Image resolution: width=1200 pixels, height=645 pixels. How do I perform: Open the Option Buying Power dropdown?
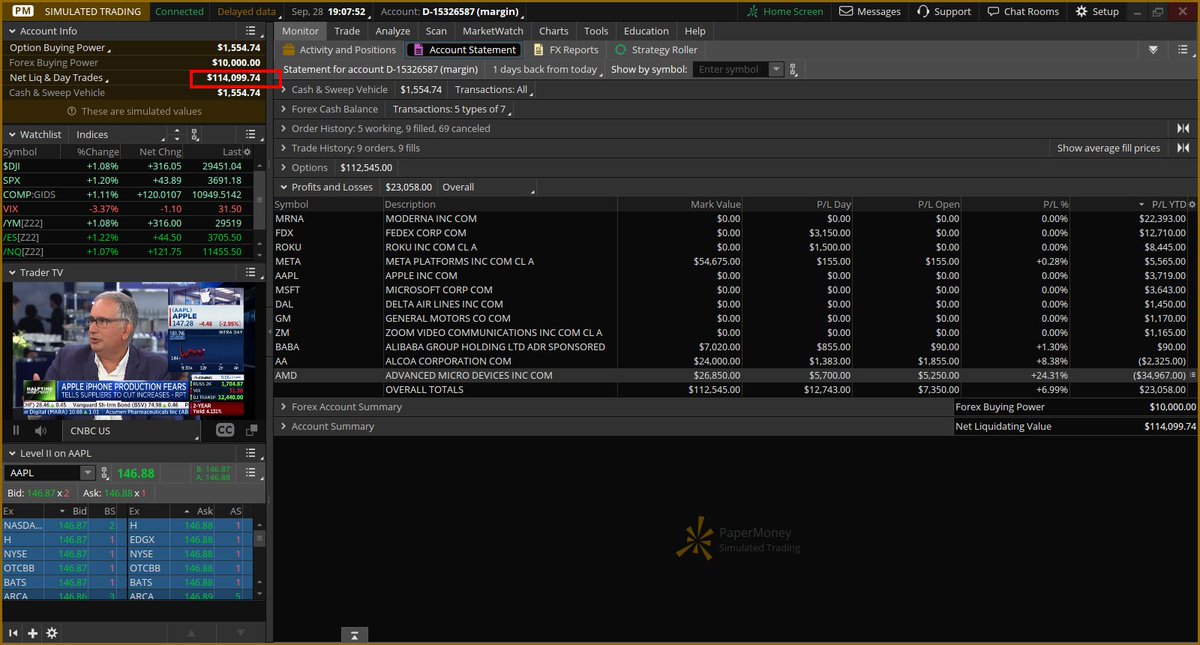62,47
